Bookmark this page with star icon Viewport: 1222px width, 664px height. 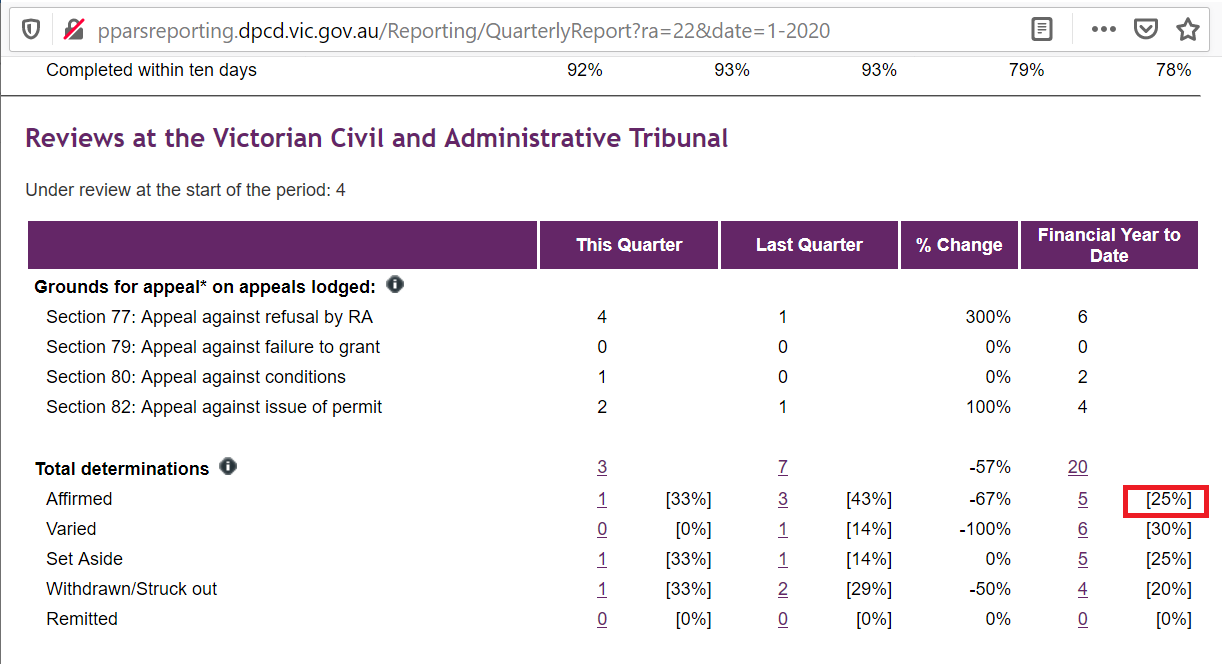(x=1188, y=30)
